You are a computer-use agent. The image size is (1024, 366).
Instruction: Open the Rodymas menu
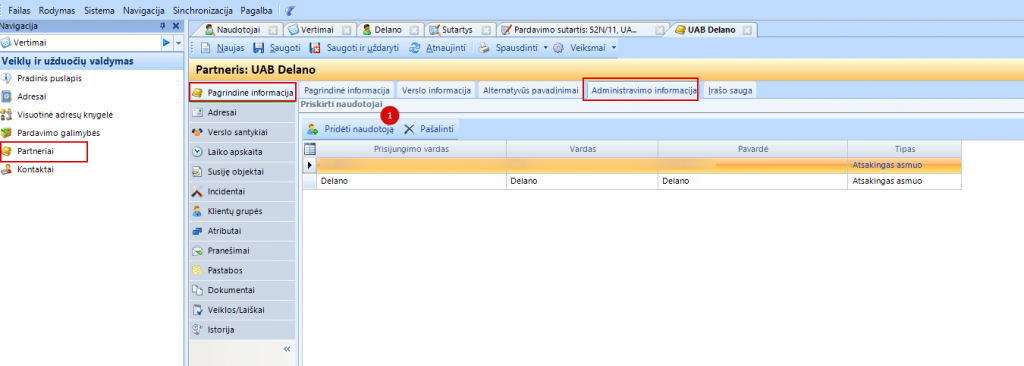tap(57, 10)
